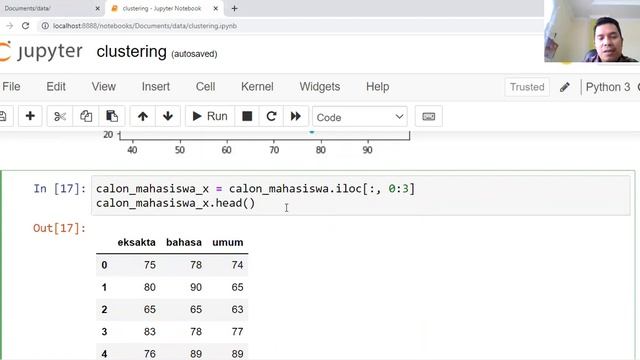Open the Insert menu
640x360 pixels.
[156, 87]
